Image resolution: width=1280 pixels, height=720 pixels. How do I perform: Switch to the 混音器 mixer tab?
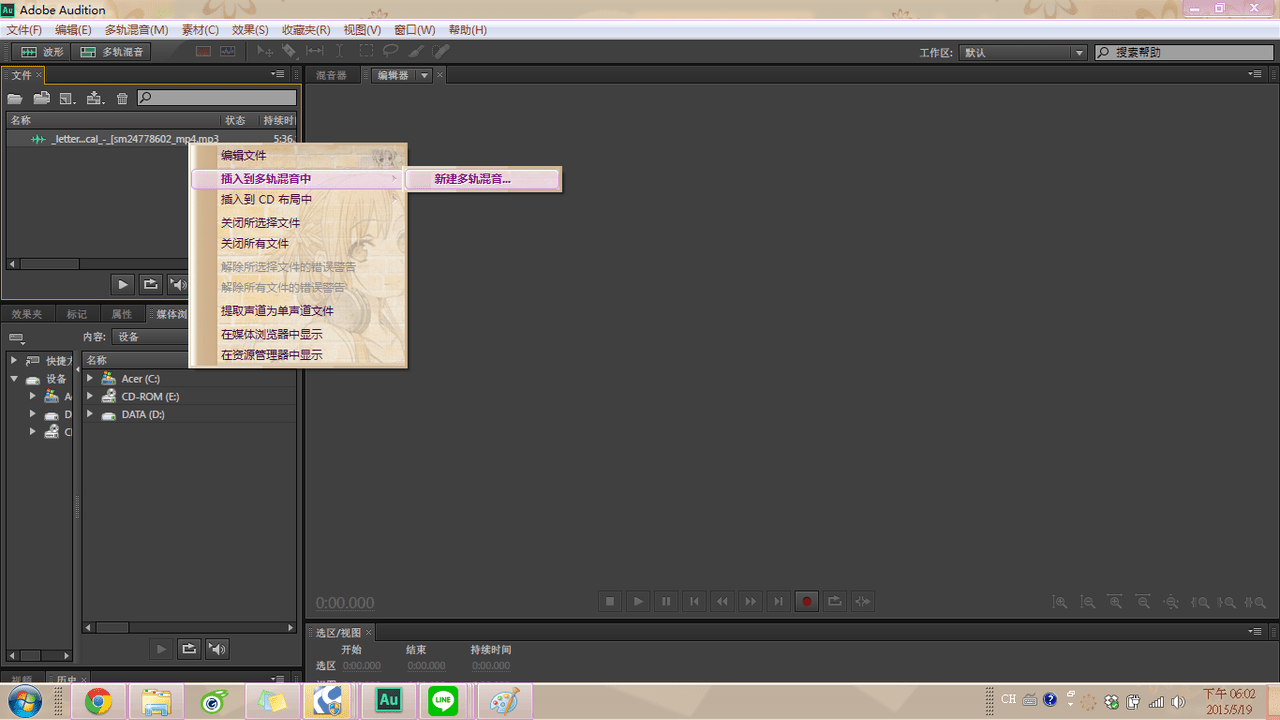[x=331, y=75]
